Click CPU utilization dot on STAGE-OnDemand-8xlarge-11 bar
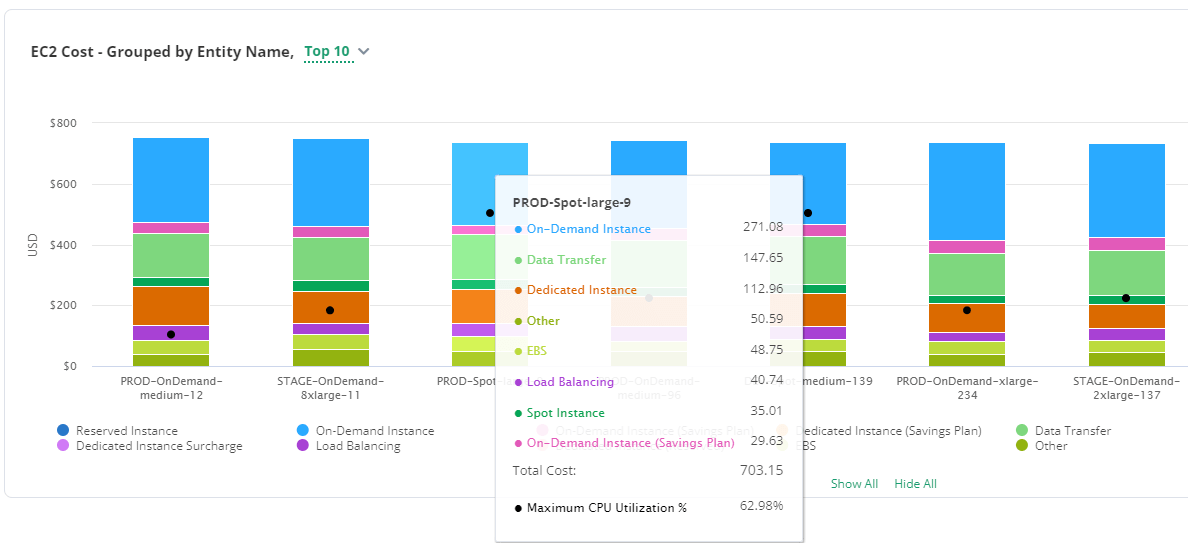Image resolution: width=1188 pixels, height=543 pixels. tap(330, 310)
